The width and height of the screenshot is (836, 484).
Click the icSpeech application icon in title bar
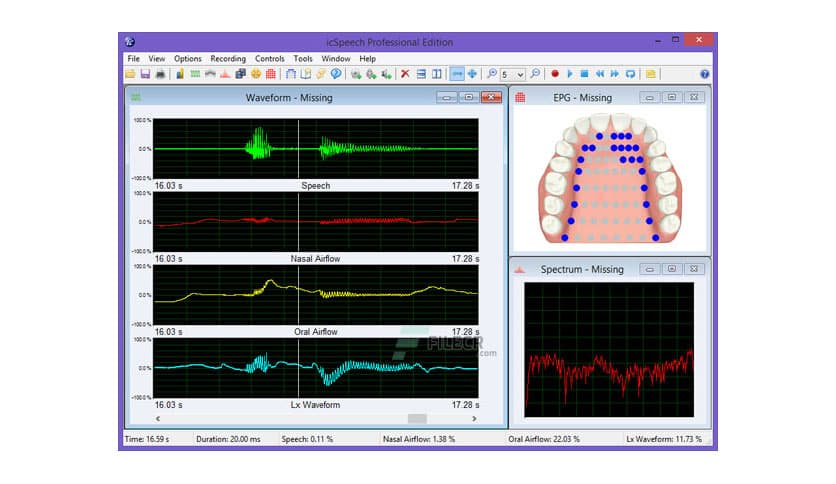(x=130, y=42)
